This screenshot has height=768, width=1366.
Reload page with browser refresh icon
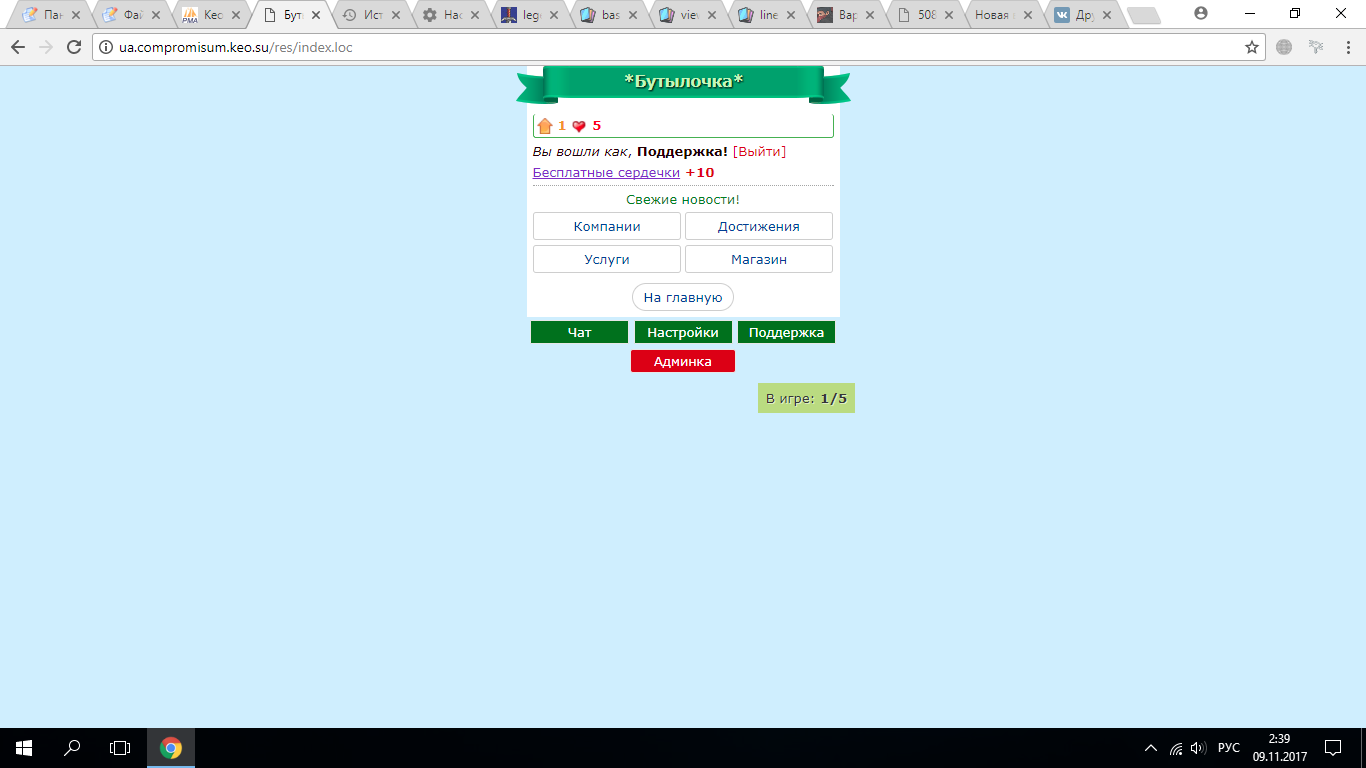click(x=73, y=47)
